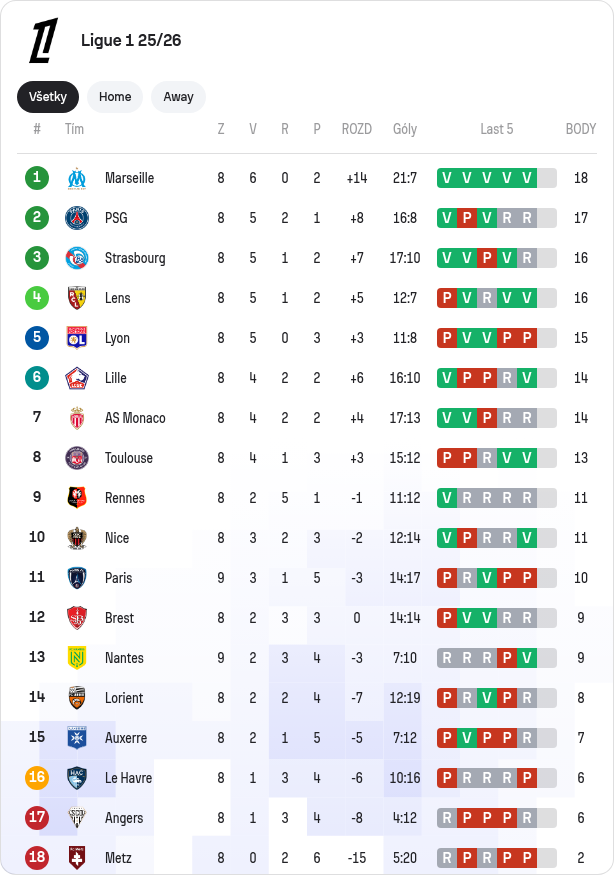Viewport: 614px width, 875px height.
Task: Select the Všetky filter tab
Action: pyautogui.click(x=48, y=97)
